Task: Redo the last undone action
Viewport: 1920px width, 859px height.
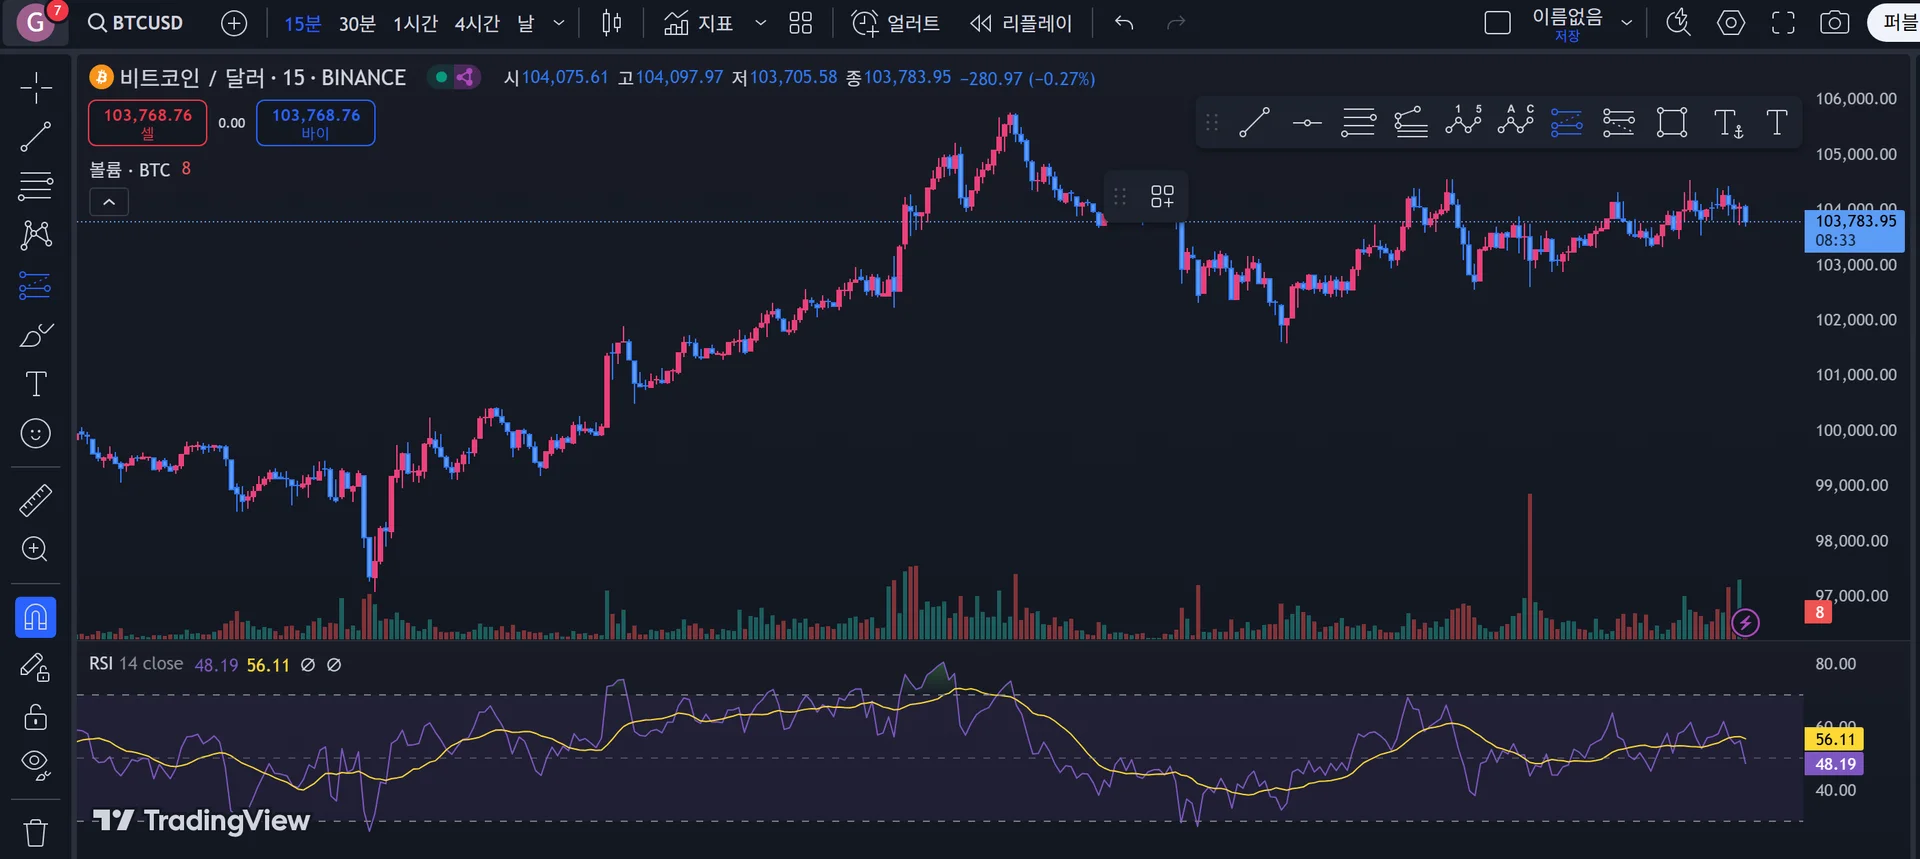Action: point(1176,23)
